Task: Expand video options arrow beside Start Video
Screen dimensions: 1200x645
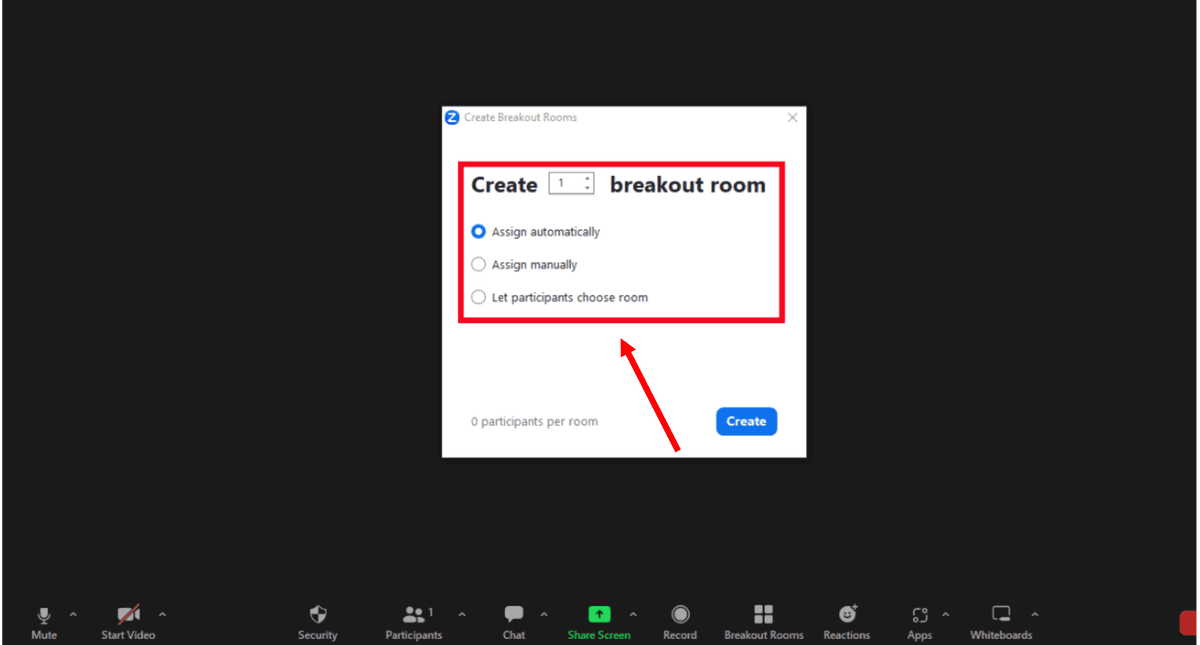Action: [163, 614]
